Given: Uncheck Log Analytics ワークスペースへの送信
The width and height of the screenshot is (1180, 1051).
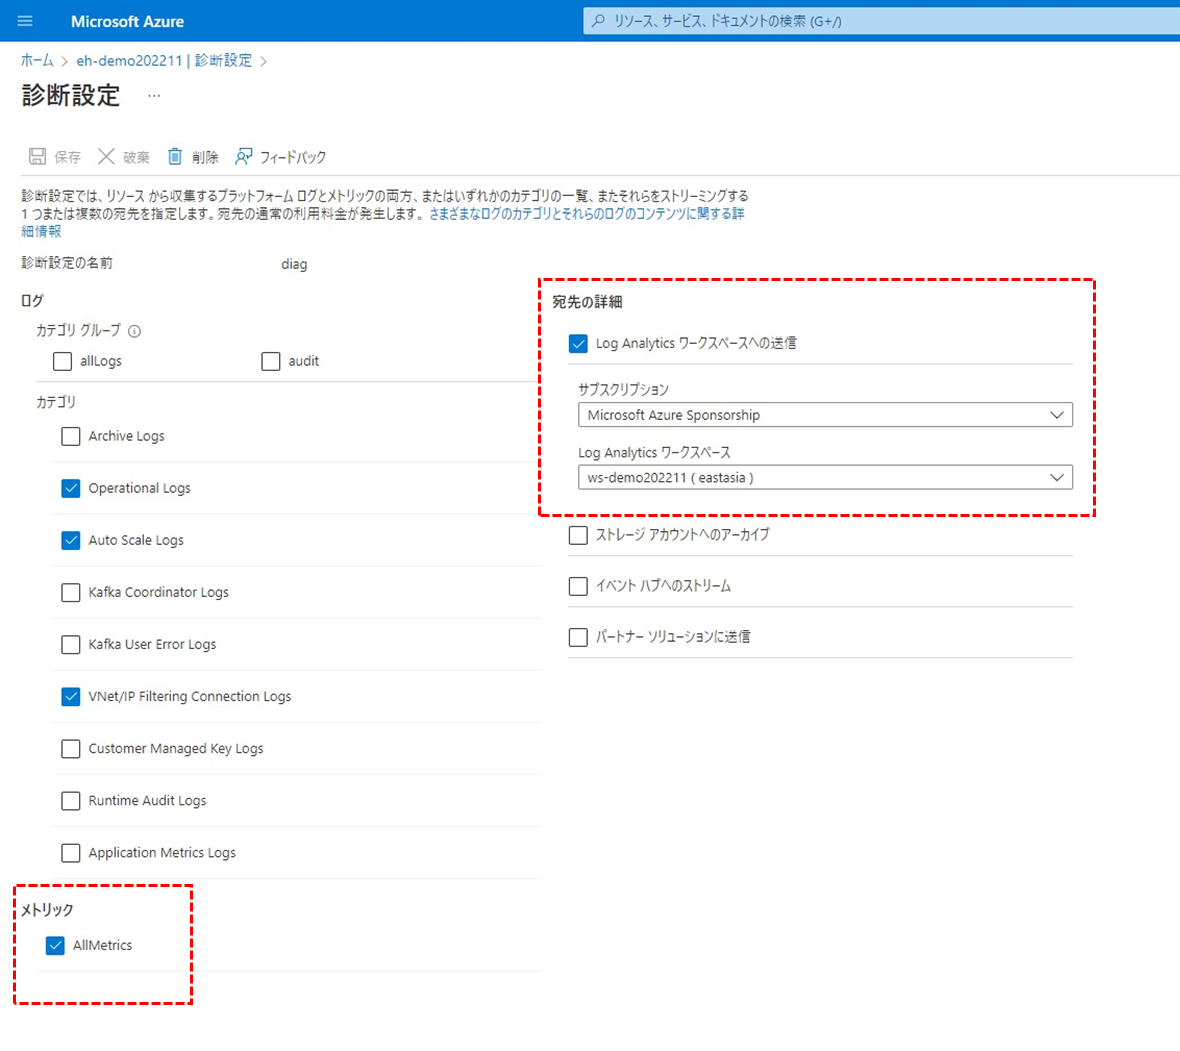Looking at the screenshot, I should click(578, 344).
